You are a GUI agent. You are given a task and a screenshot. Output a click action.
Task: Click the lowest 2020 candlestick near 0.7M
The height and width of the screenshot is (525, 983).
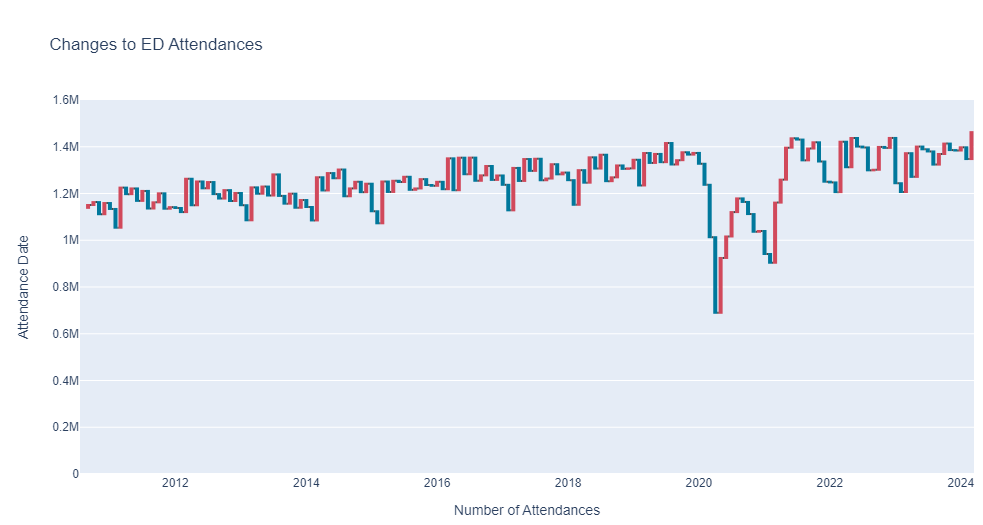point(715,275)
